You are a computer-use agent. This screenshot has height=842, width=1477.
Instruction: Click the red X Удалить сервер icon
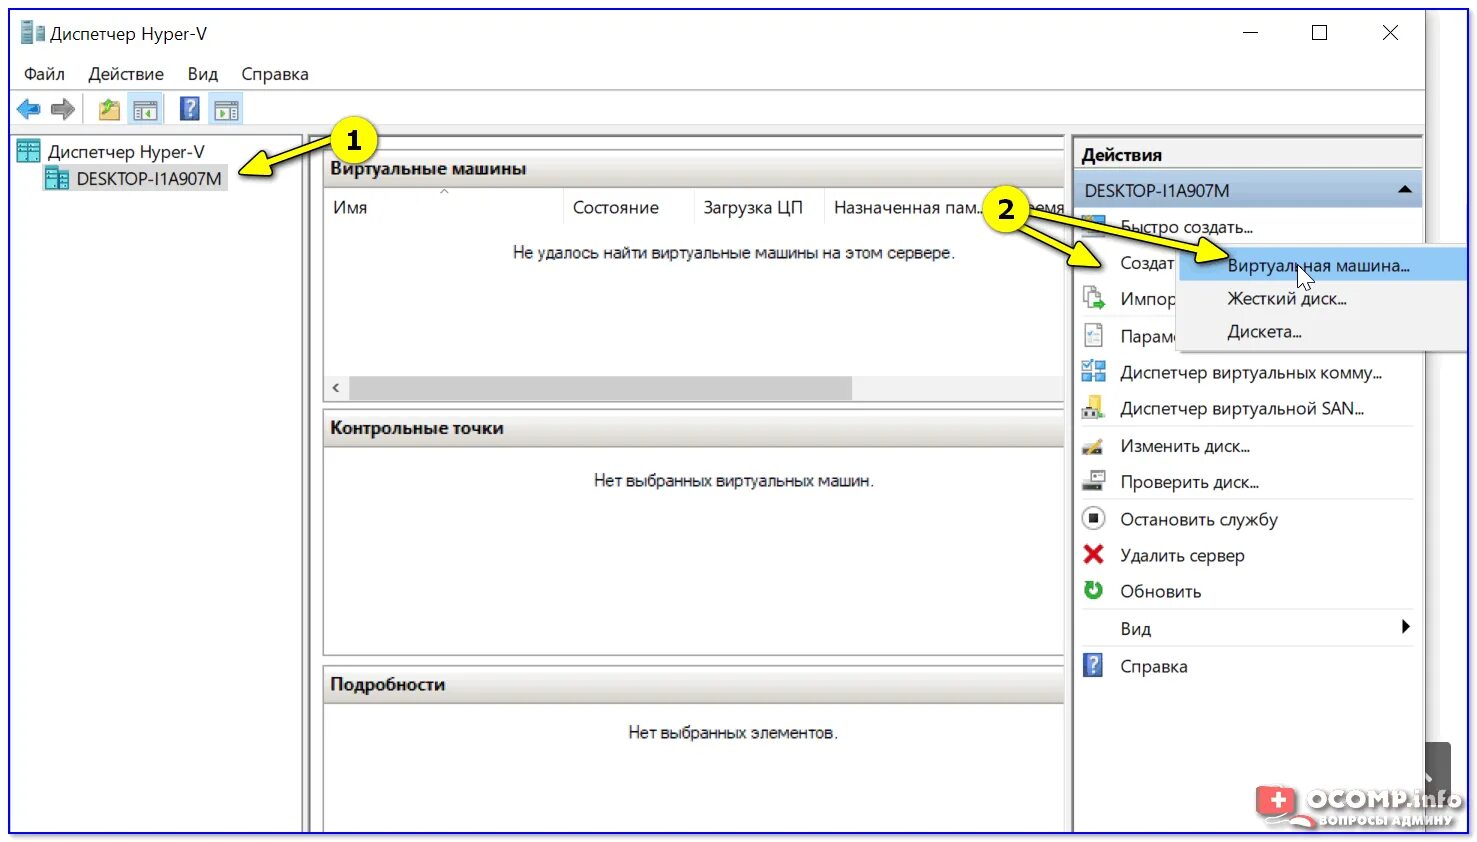(1094, 555)
